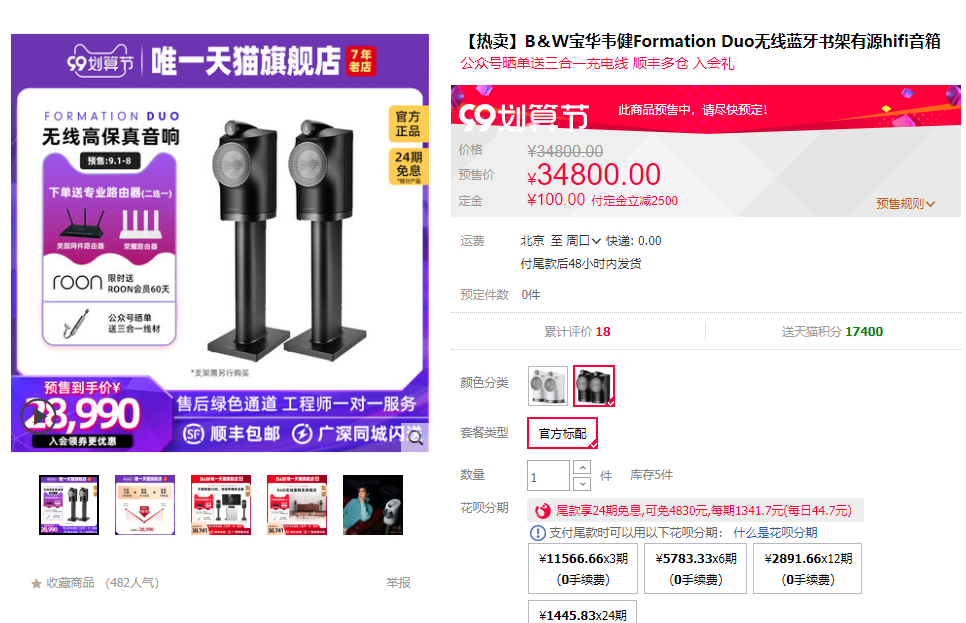Expand the 预售规则 presale rules dropdown
The width and height of the screenshot is (966, 623).
click(906, 203)
